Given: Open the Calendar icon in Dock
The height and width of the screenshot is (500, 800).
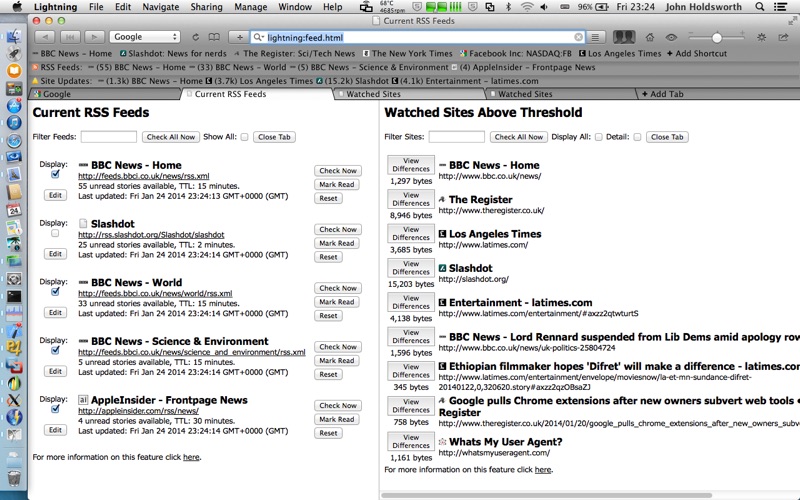Looking at the screenshot, I should click(x=14, y=210).
